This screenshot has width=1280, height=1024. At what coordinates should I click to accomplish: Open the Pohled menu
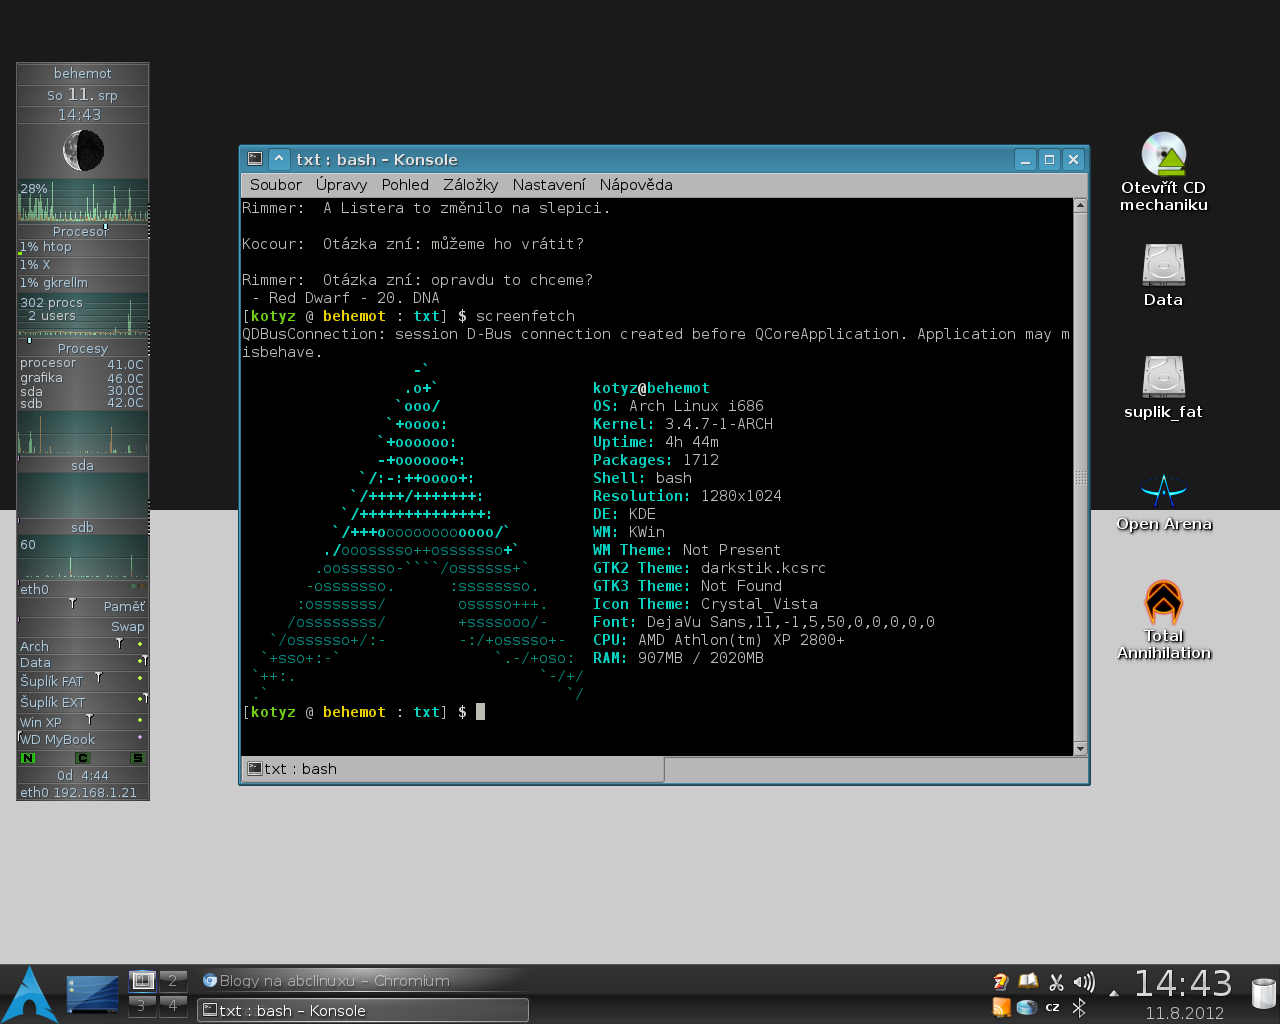click(x=405, y=185)
